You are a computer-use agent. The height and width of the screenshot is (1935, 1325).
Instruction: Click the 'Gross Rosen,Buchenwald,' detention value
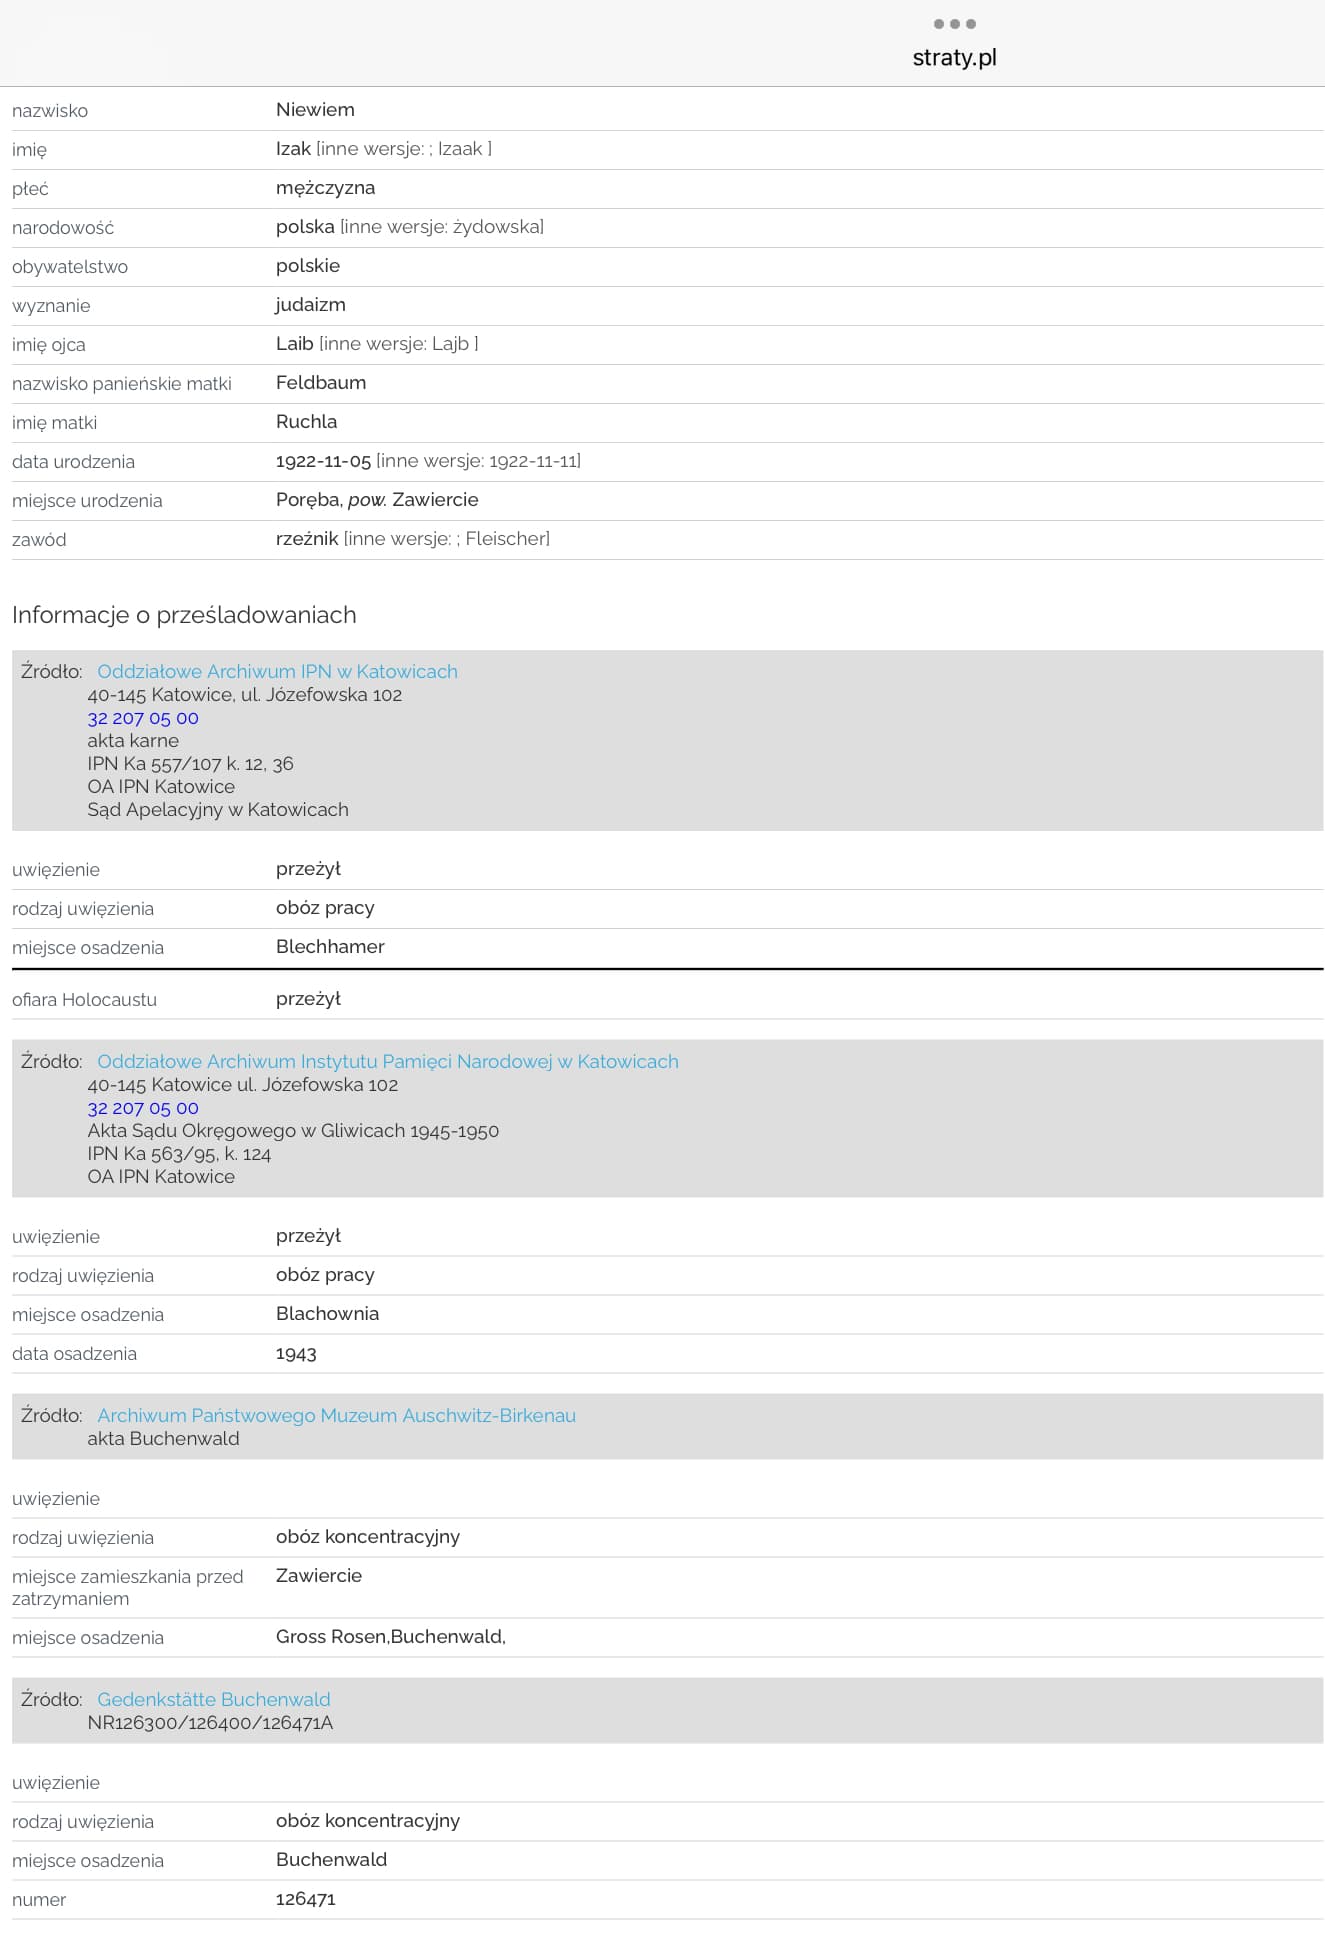[390, 1637]
